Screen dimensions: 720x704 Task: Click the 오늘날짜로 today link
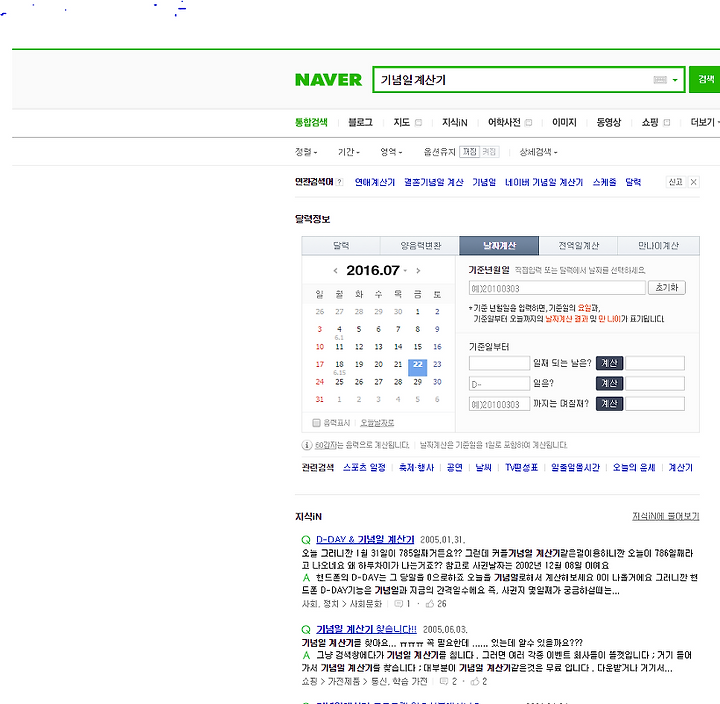click(x=377, y=423)
